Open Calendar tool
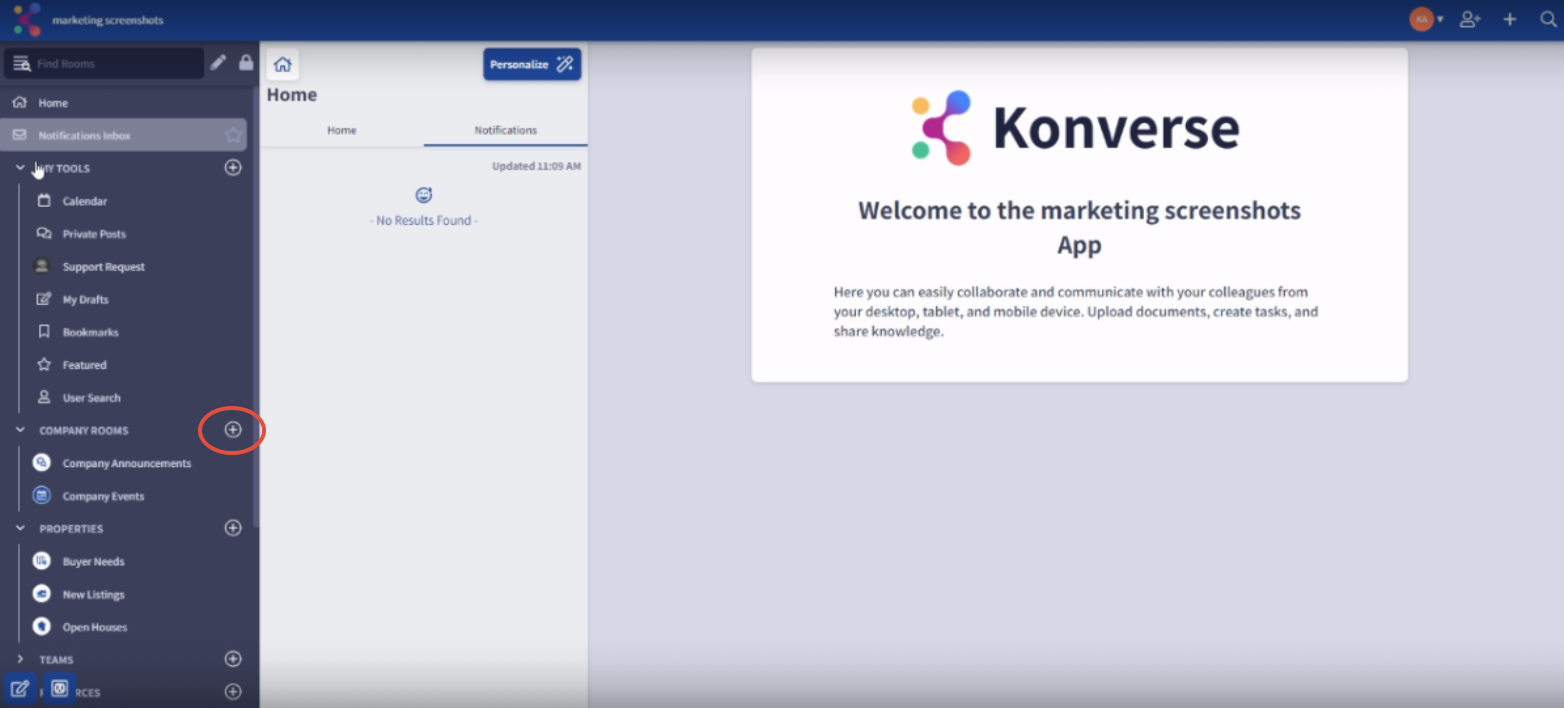This screenshot has width=1564, height=708. [x=84, y=201]
